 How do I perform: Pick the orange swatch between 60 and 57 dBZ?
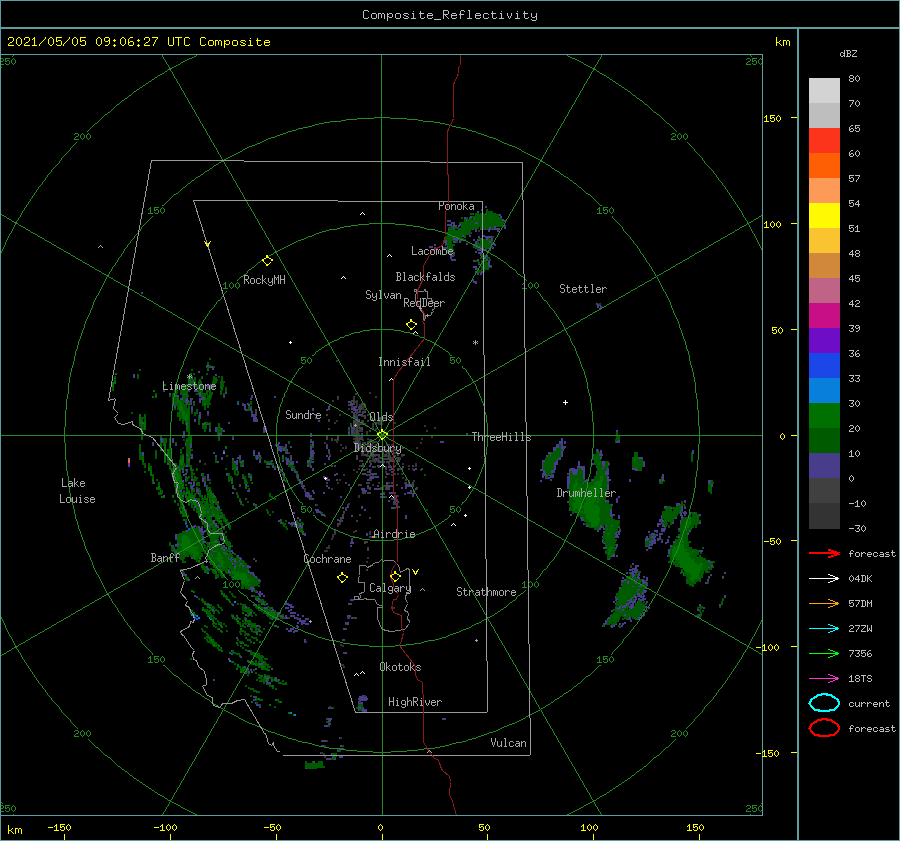pos(824,166)
